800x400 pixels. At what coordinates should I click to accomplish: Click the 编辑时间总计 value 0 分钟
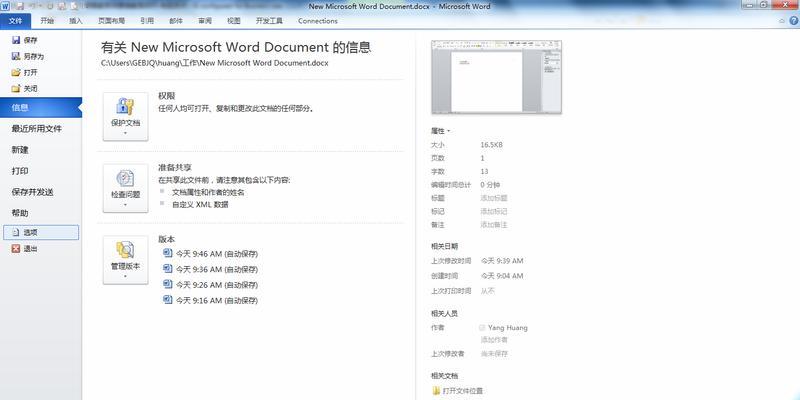click(490, 185)
